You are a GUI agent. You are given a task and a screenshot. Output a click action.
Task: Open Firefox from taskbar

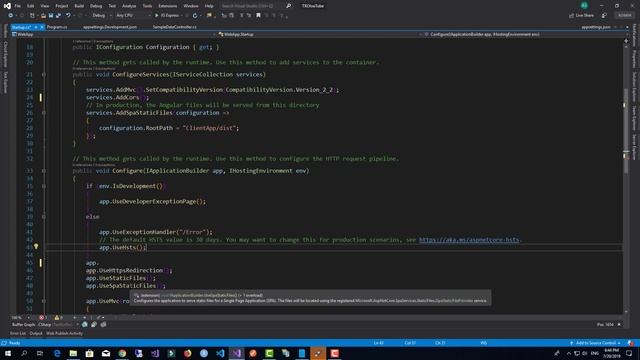[x=187, y=353]
